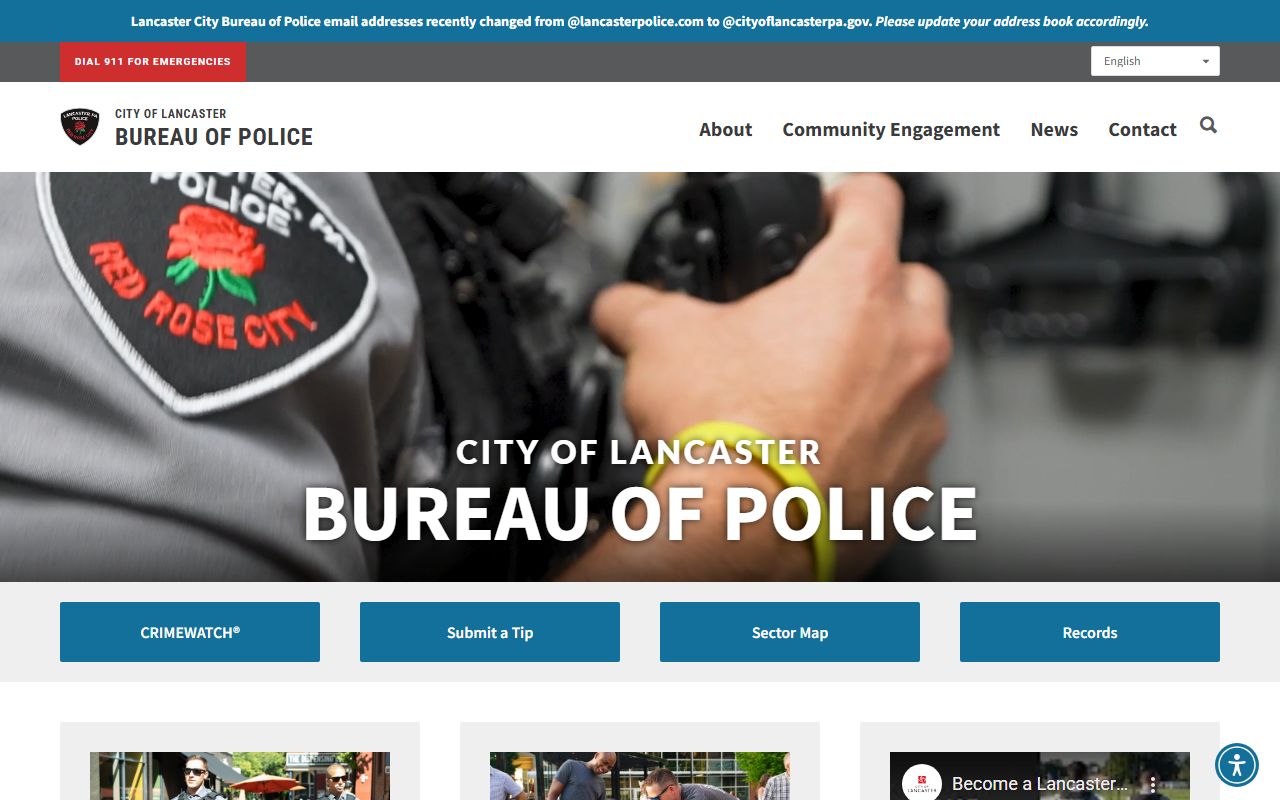Click the Become a Lancaster video title
Screen dimensions: 1280x800
[1040, 783]
